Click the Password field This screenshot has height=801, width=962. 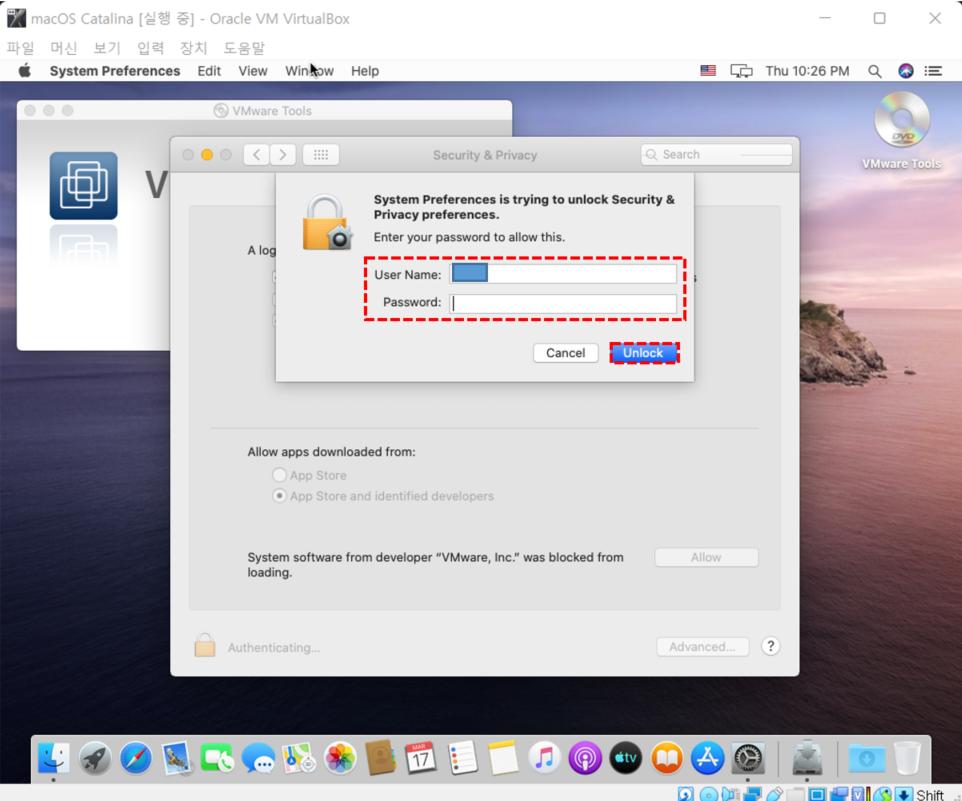click(x=563, y=304)
